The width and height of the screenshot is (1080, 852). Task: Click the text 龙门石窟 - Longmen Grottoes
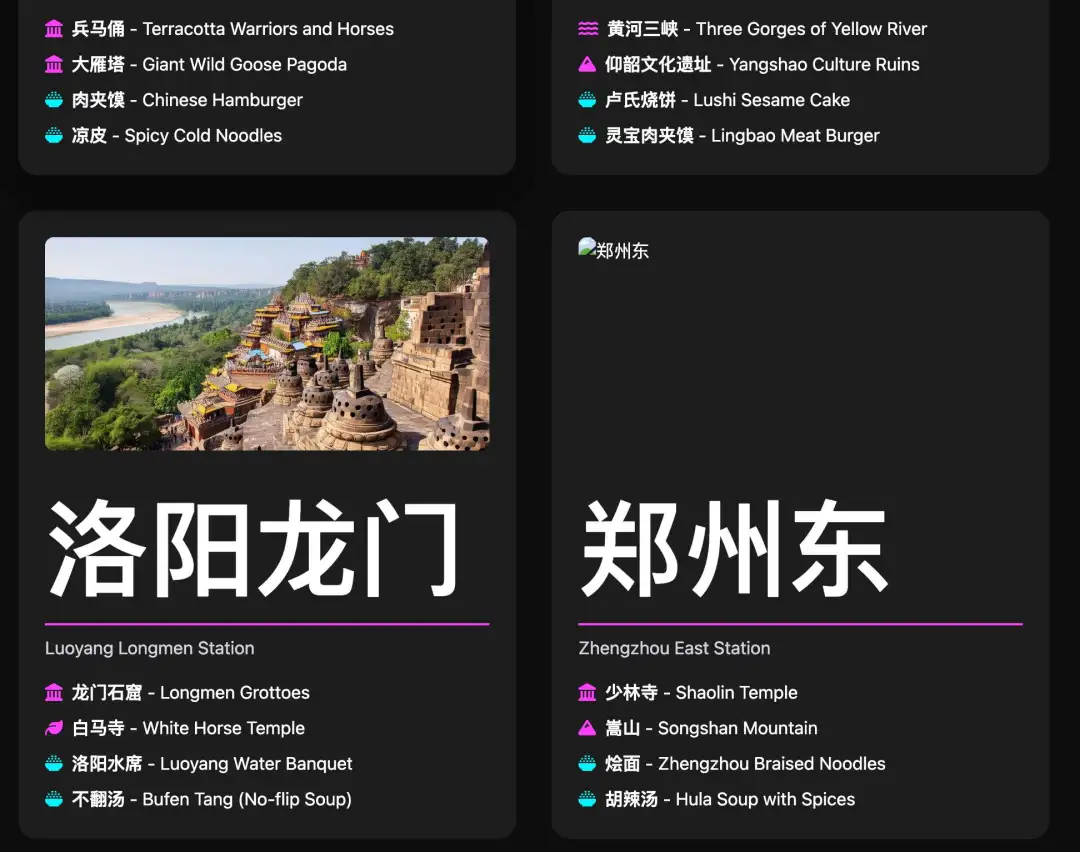[x=191, y=693]
